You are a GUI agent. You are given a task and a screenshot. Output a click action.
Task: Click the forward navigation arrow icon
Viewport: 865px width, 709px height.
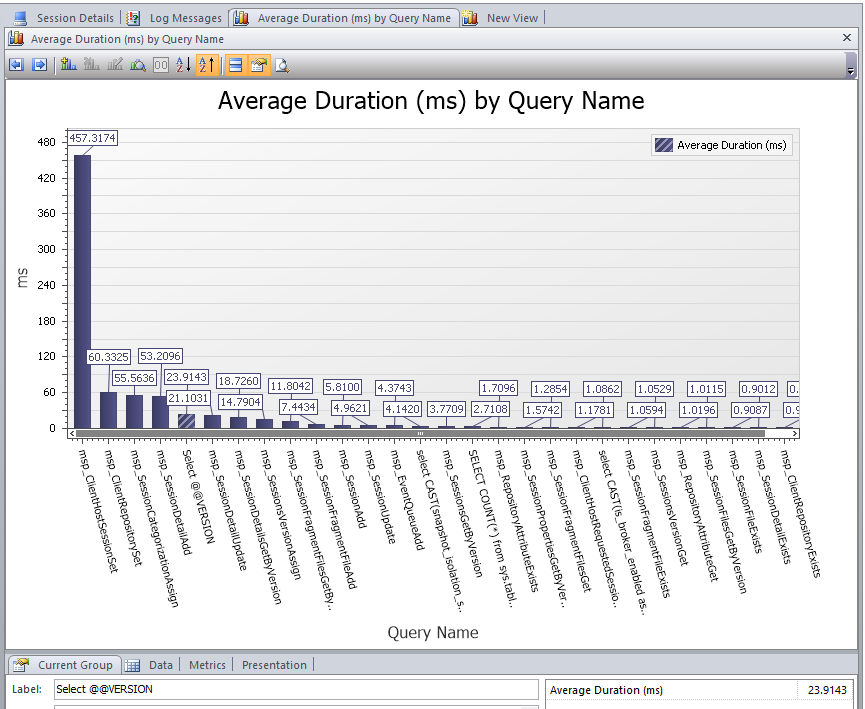pos(40,65)
